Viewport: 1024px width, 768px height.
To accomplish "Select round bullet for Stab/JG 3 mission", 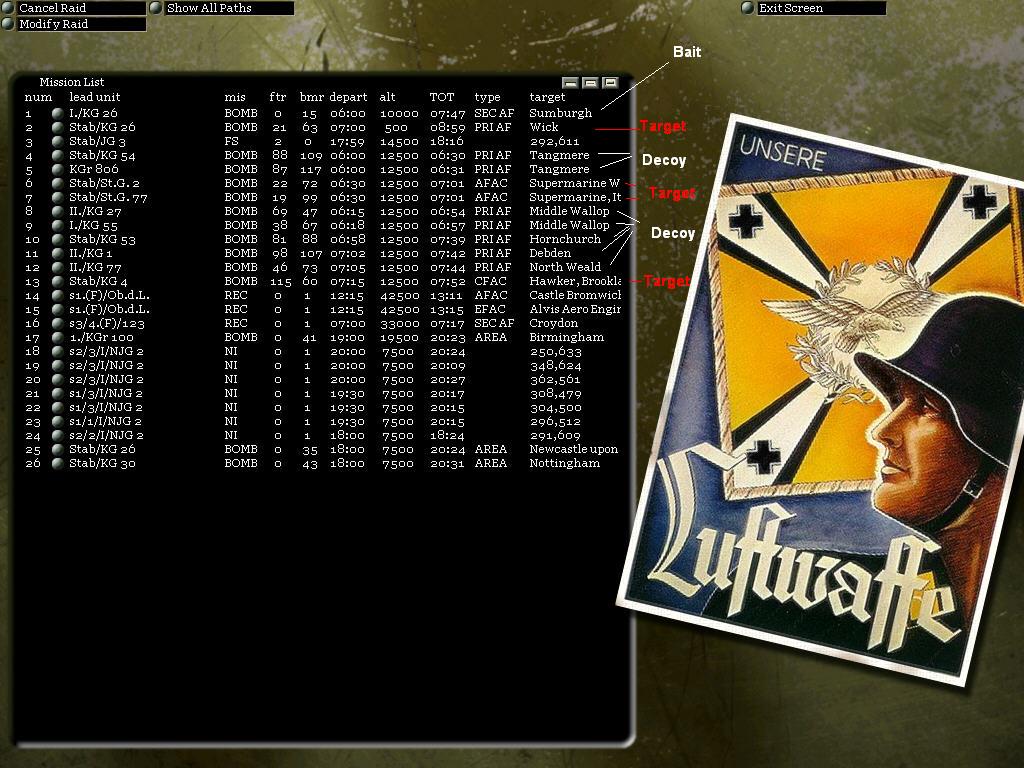I will 57,141.
